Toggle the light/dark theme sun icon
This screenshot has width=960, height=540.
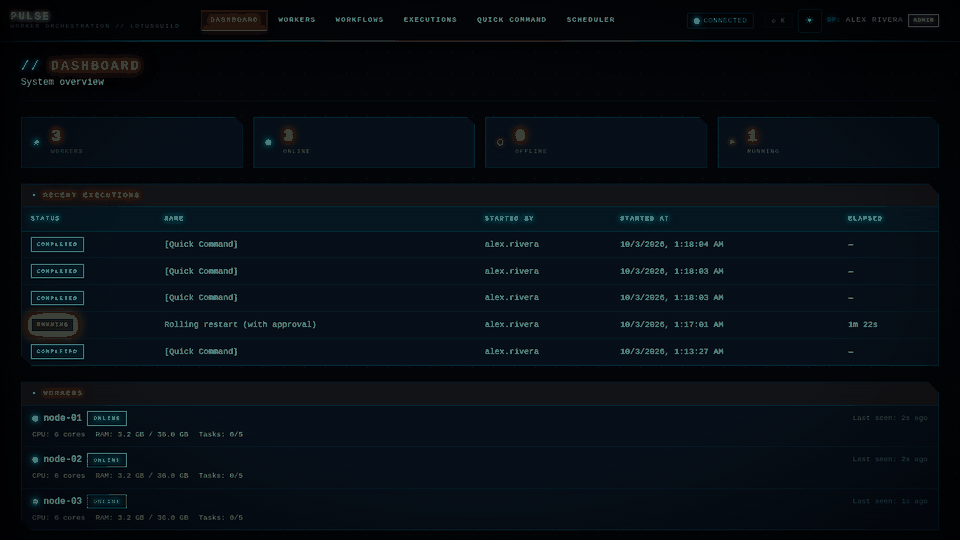pos(809,20)
